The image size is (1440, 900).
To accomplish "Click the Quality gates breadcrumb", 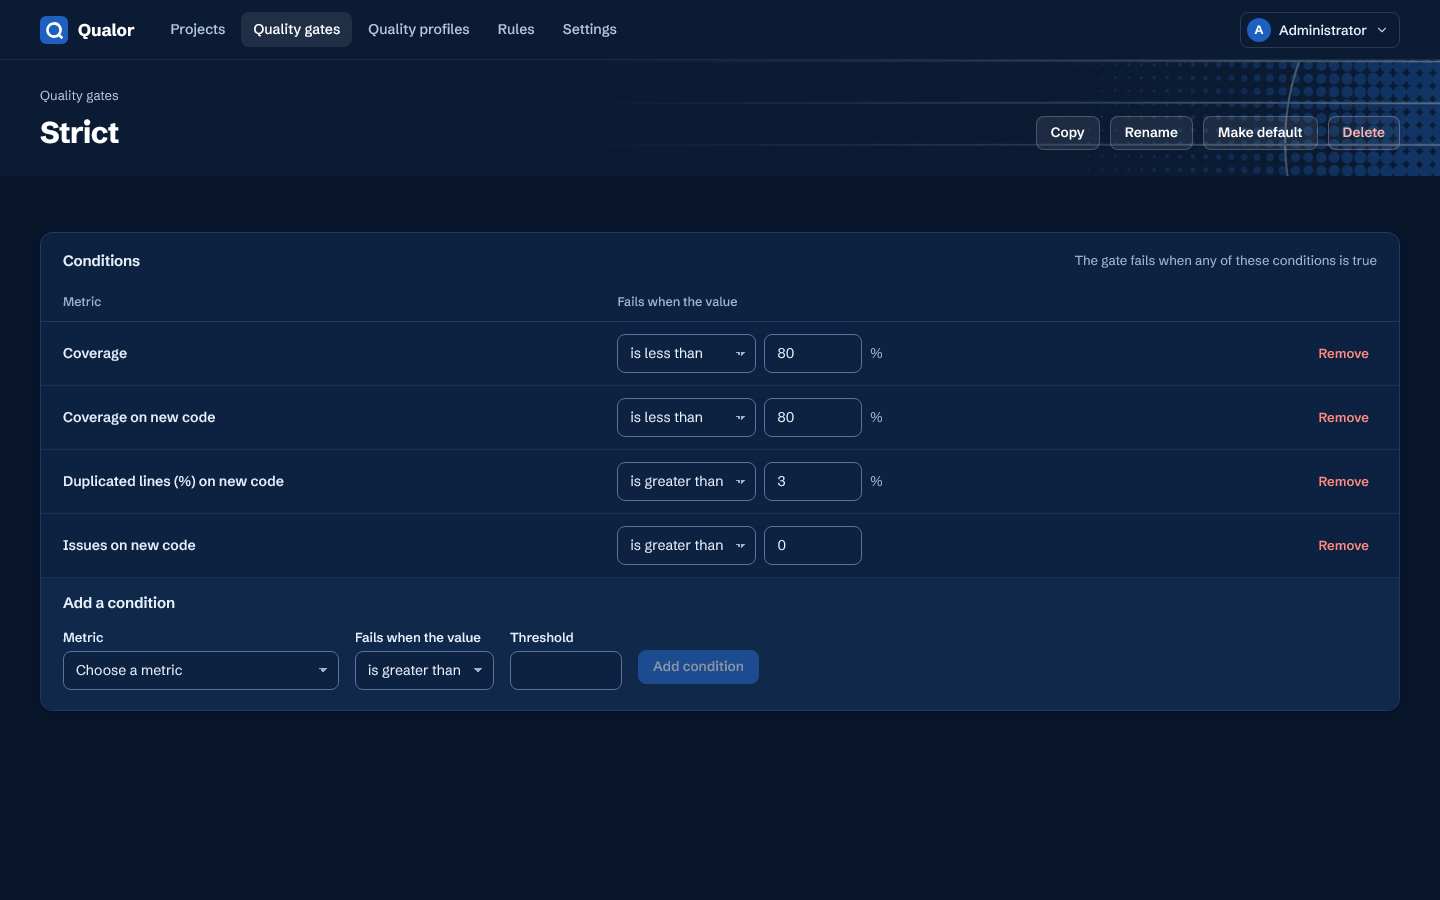I will click(x=79, y=96).
